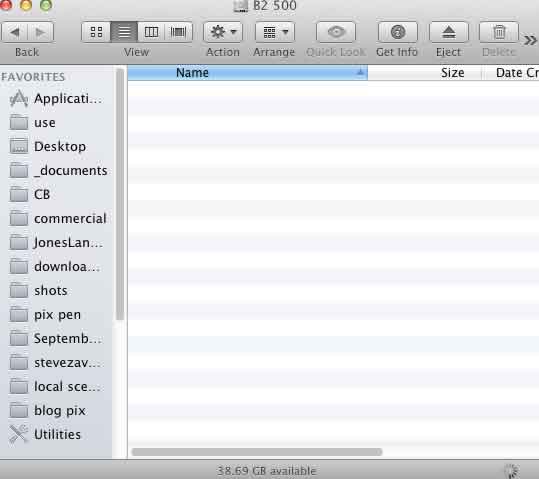Click the 38.69 GB available status text
The height and width of the screenshot is (479, 539).
(266, 470)
